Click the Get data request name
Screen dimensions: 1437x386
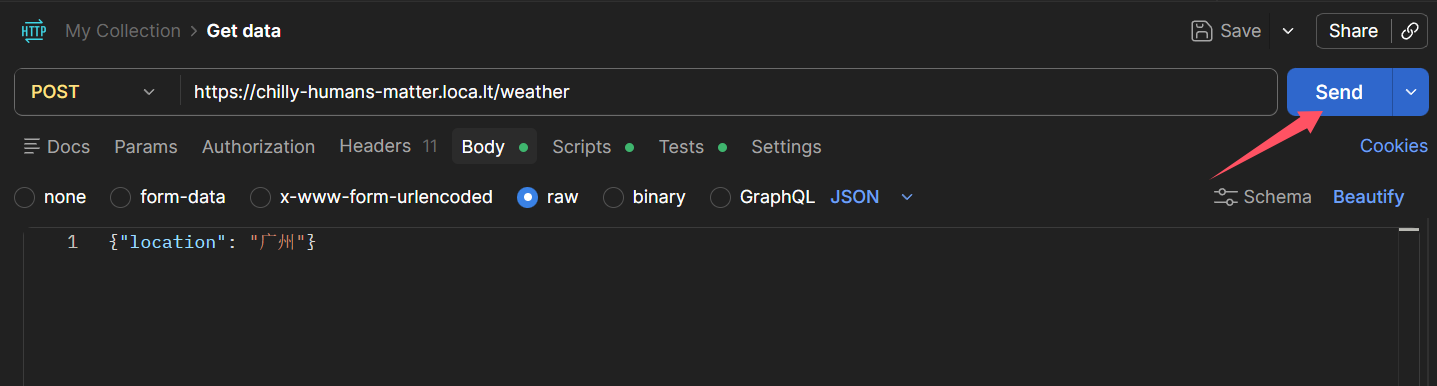coord(243,31)
